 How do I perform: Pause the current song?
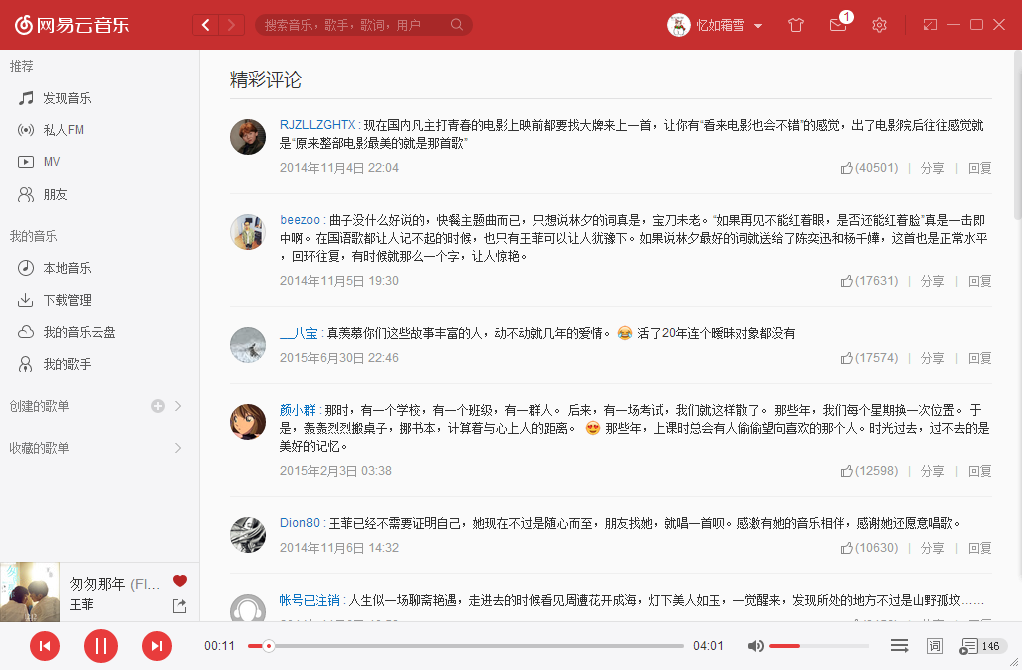(x=101, y=646)
